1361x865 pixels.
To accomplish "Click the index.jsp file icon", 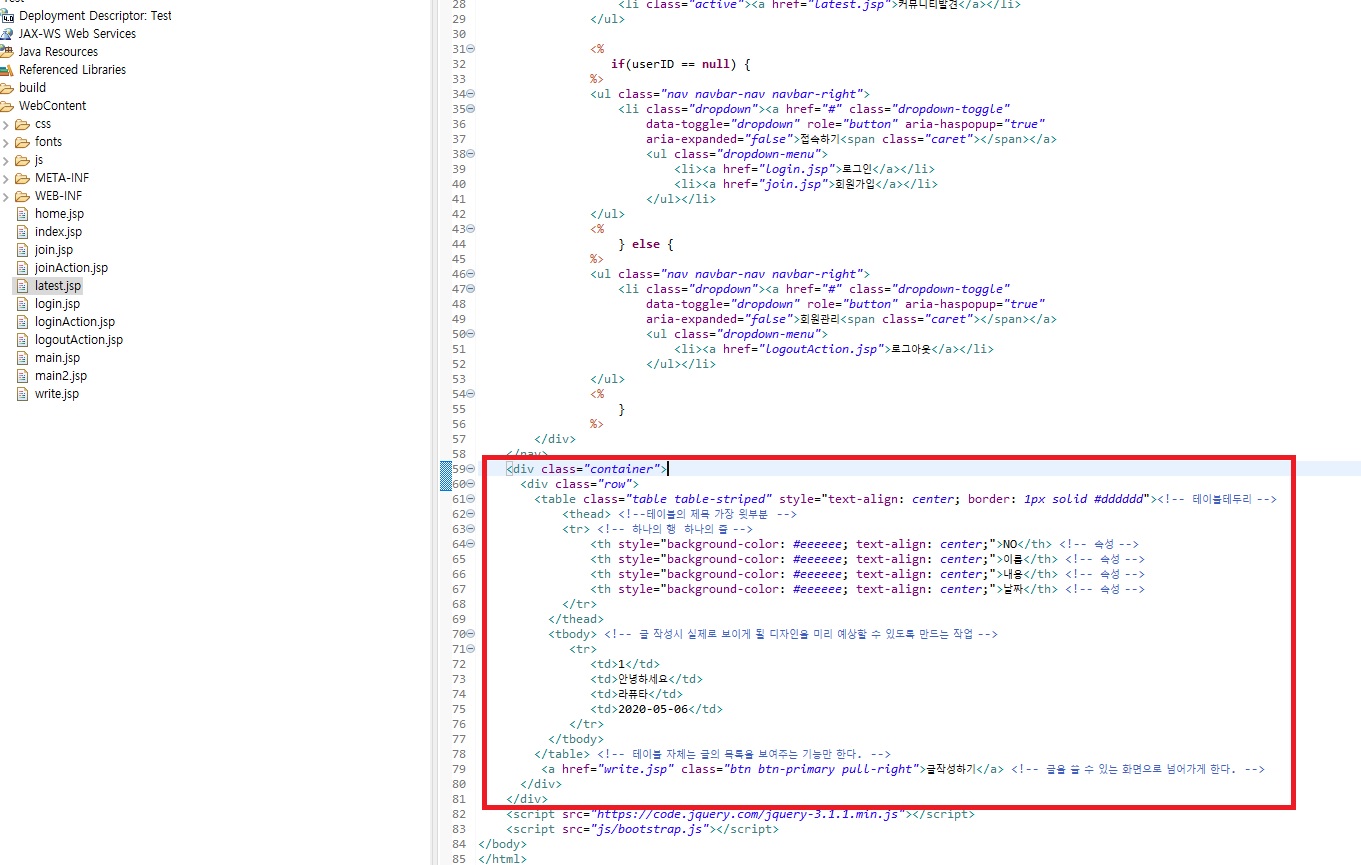I will tap(24, 232).
